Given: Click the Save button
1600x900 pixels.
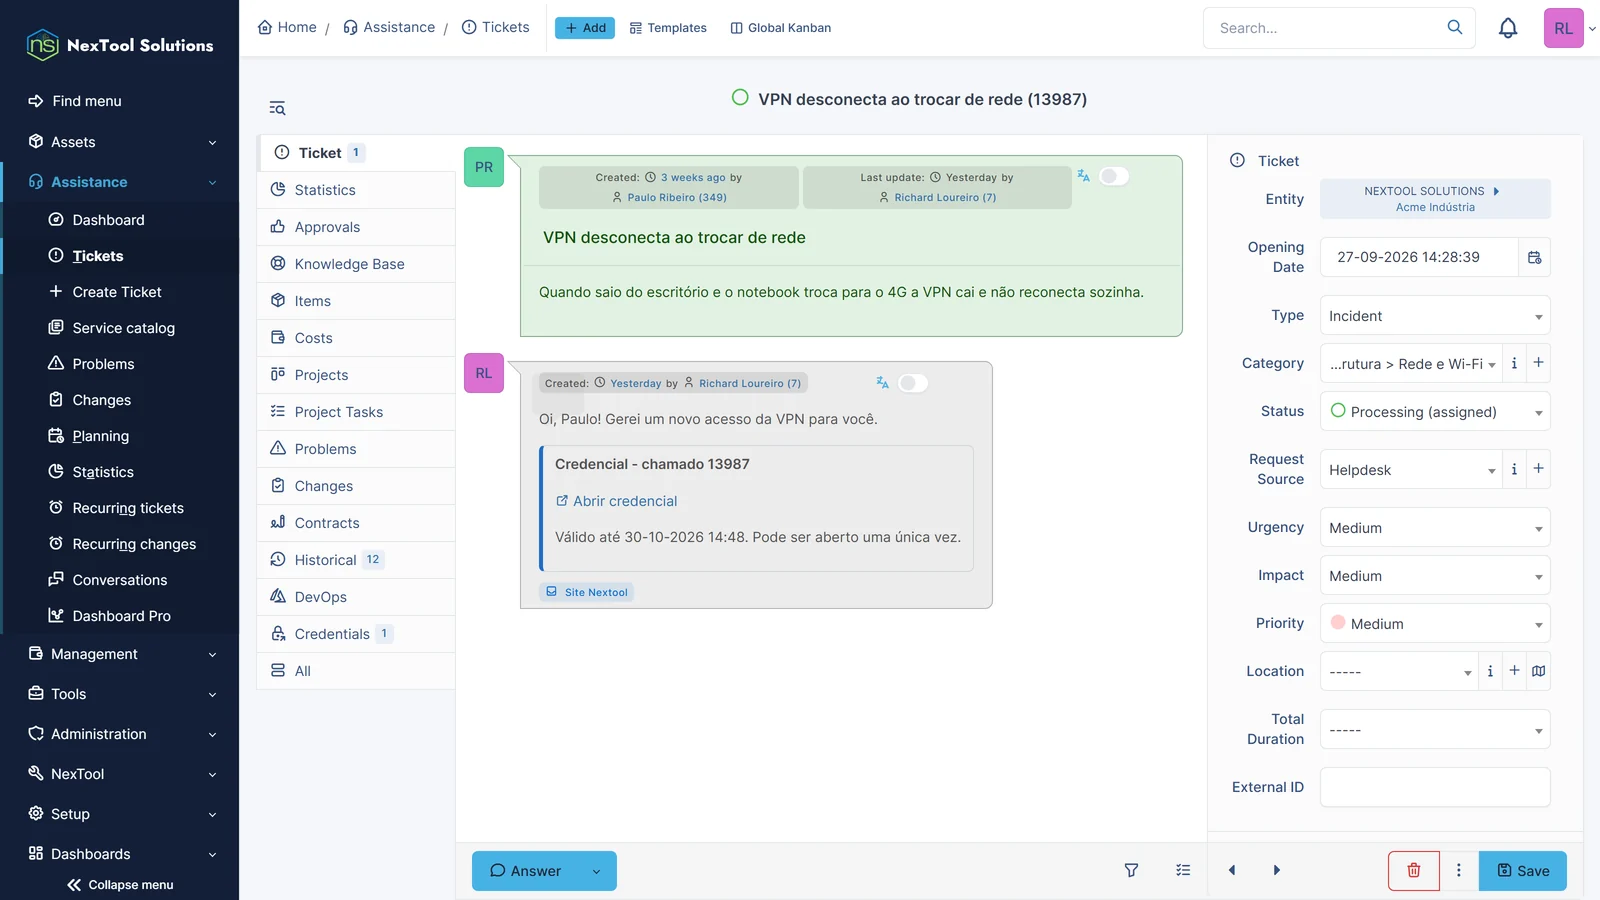Looking at the screenshot, I should point(1523,871).
